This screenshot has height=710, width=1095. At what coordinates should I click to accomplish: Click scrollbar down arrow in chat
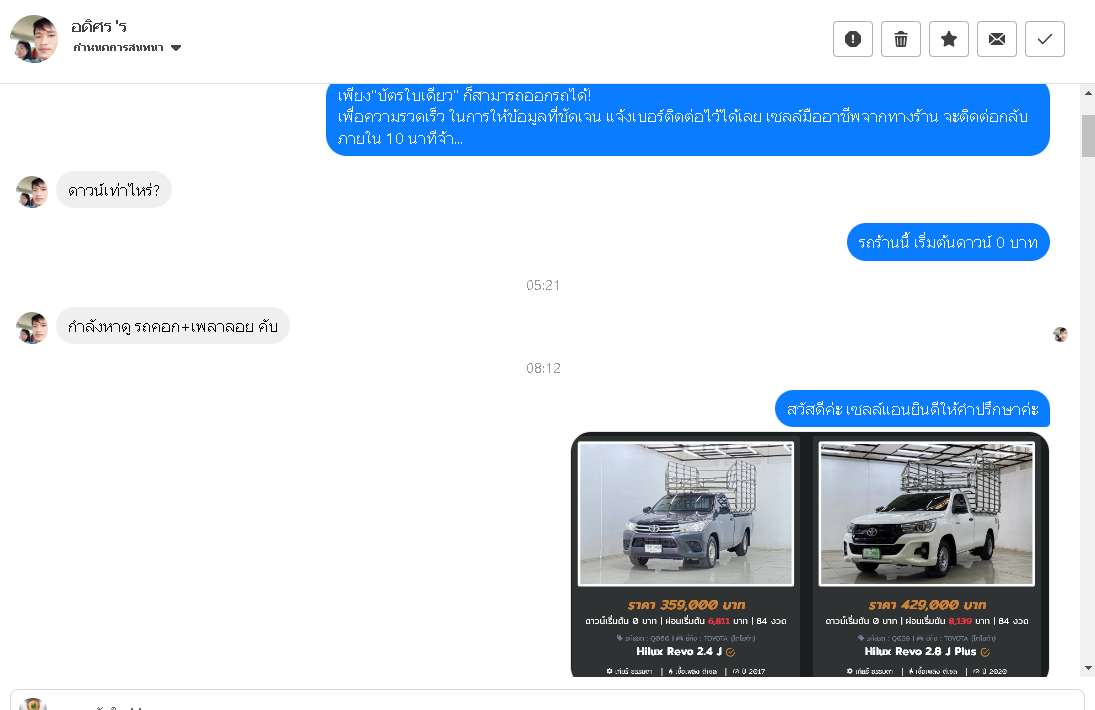[1088, 668]
